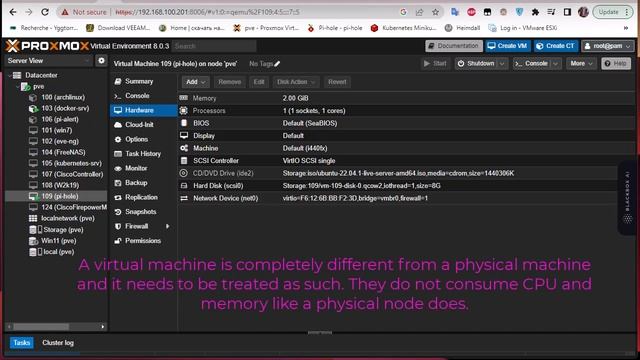Screen dimensions: 640x360
Task: Click the SCSI Controller row icon
Action: (x=184, y=161)
